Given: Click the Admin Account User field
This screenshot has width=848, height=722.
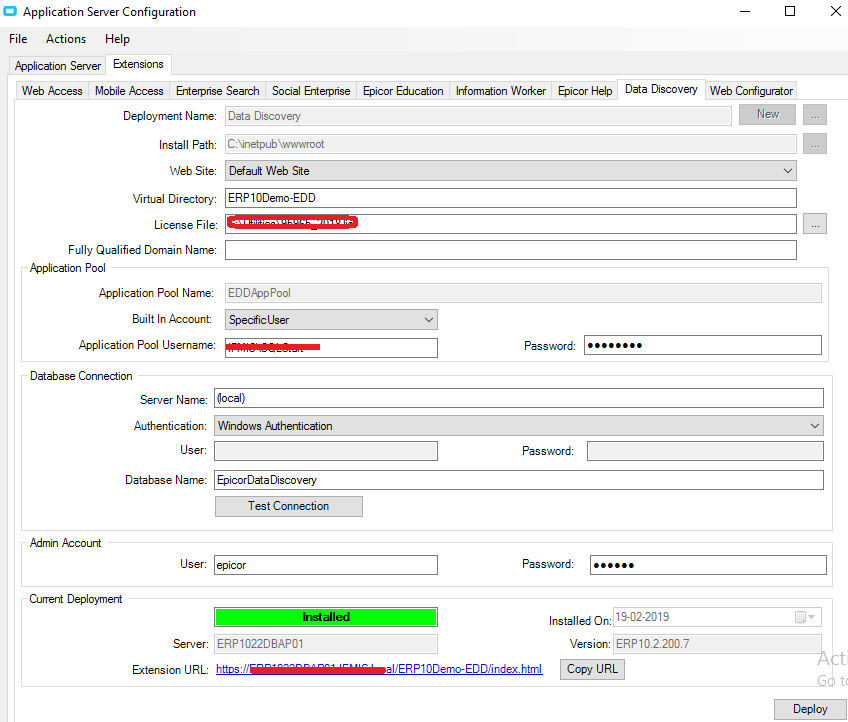Looking at the screenshot, I should pos(326,565).
